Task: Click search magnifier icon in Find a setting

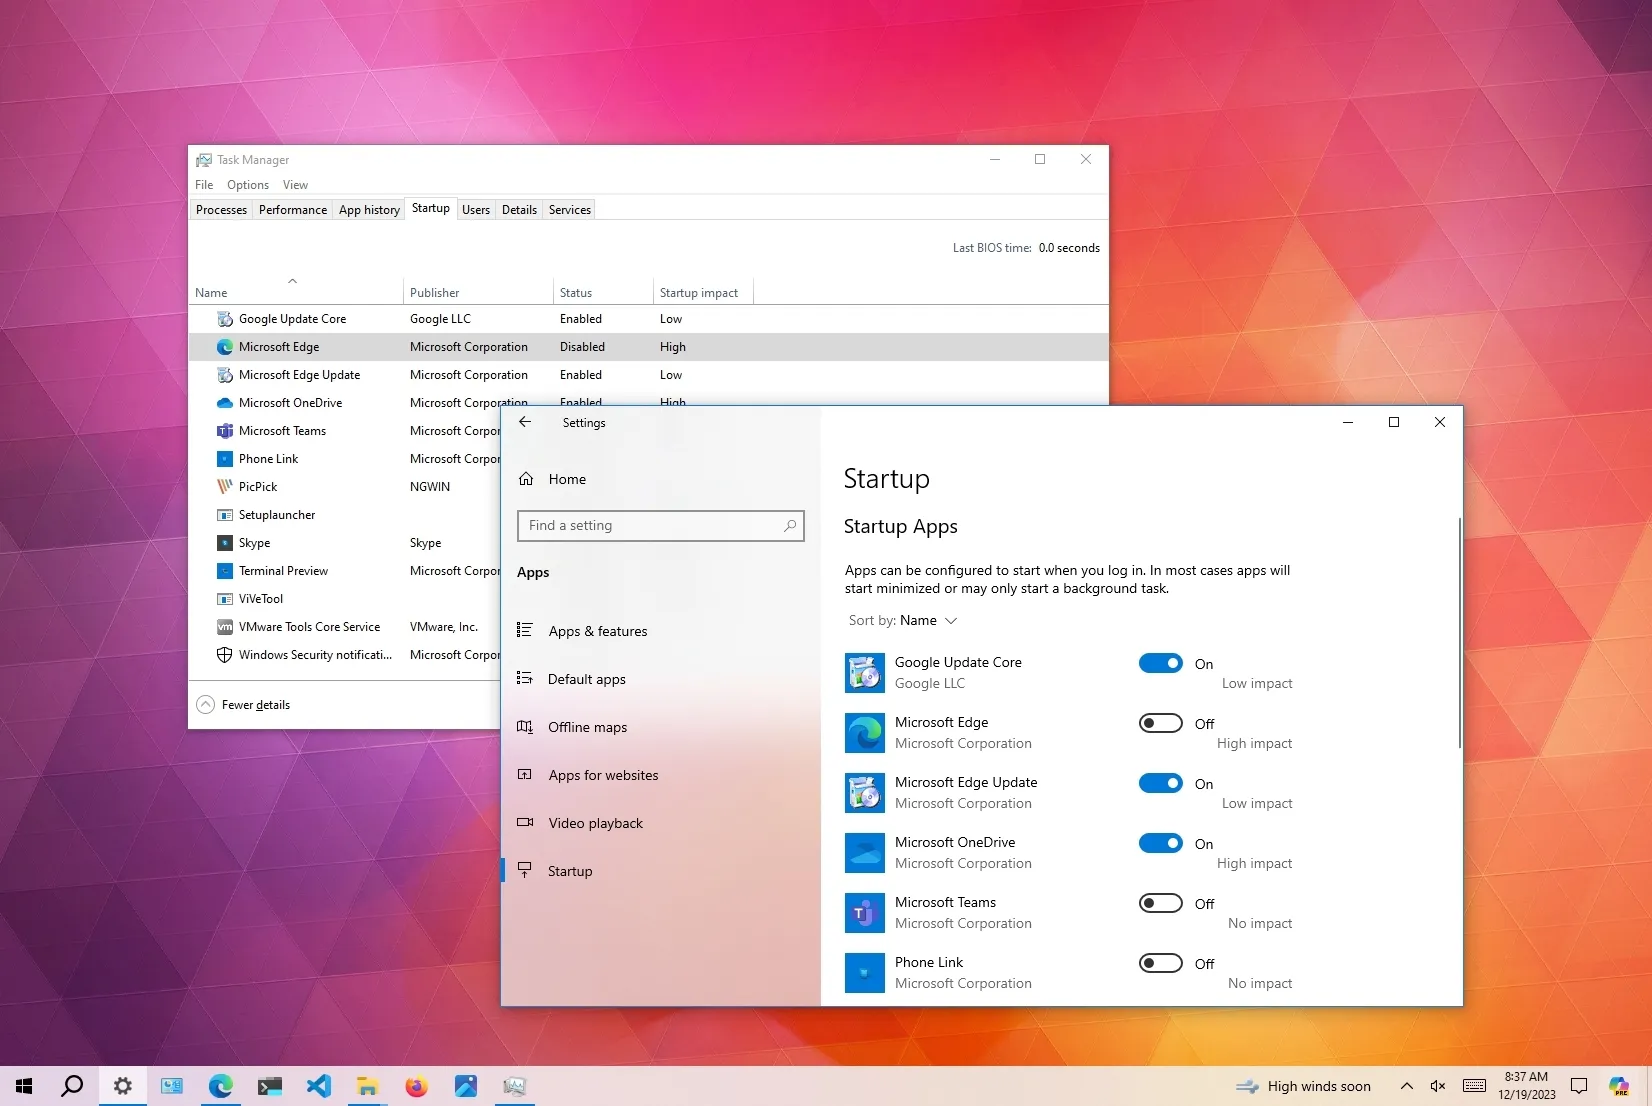Action: point(790,525)
